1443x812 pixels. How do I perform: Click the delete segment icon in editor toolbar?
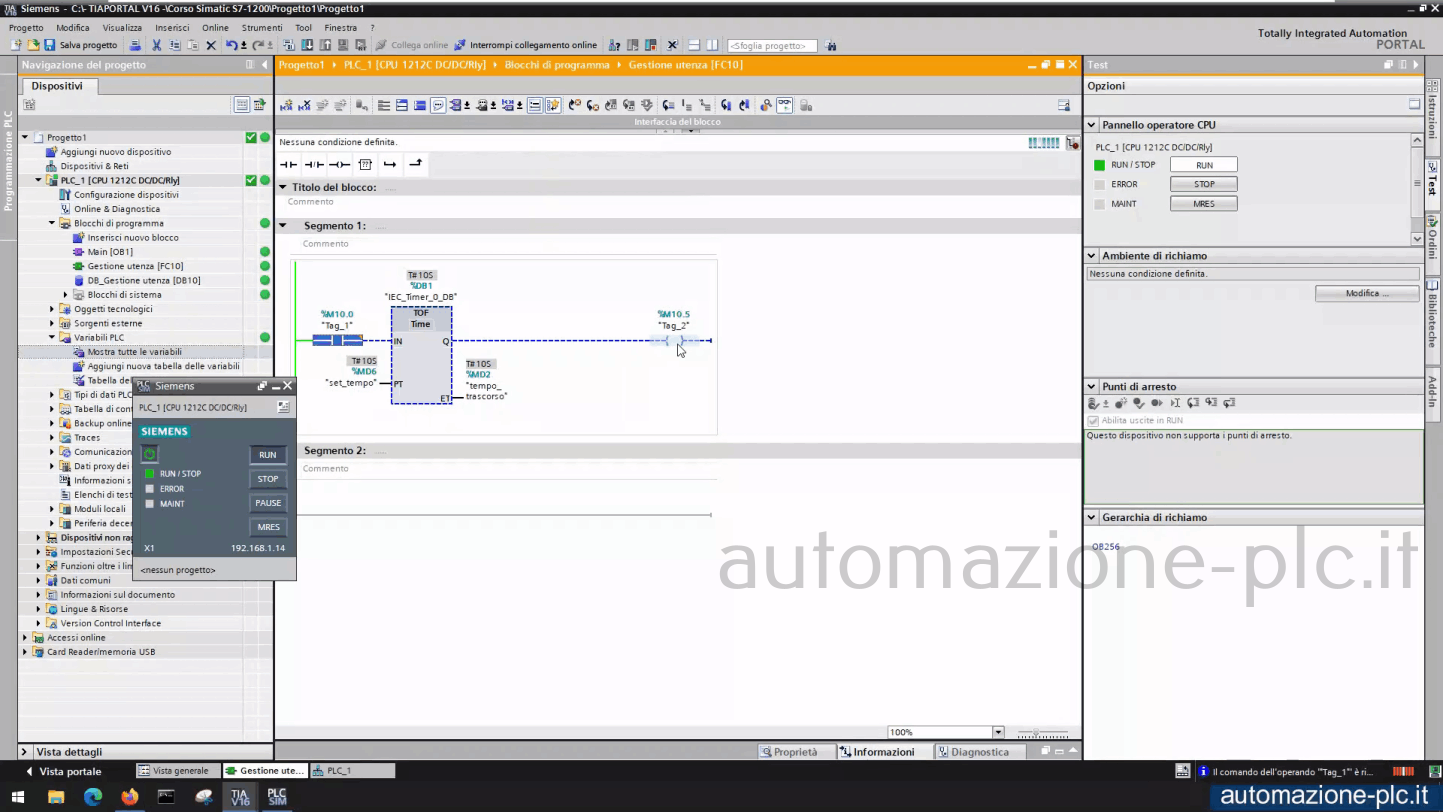(304, 105)
